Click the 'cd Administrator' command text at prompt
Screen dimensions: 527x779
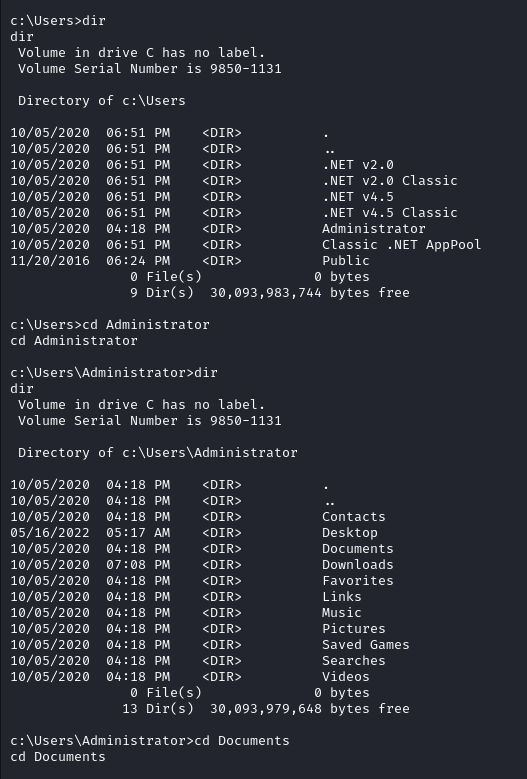[x=146, y=325]
